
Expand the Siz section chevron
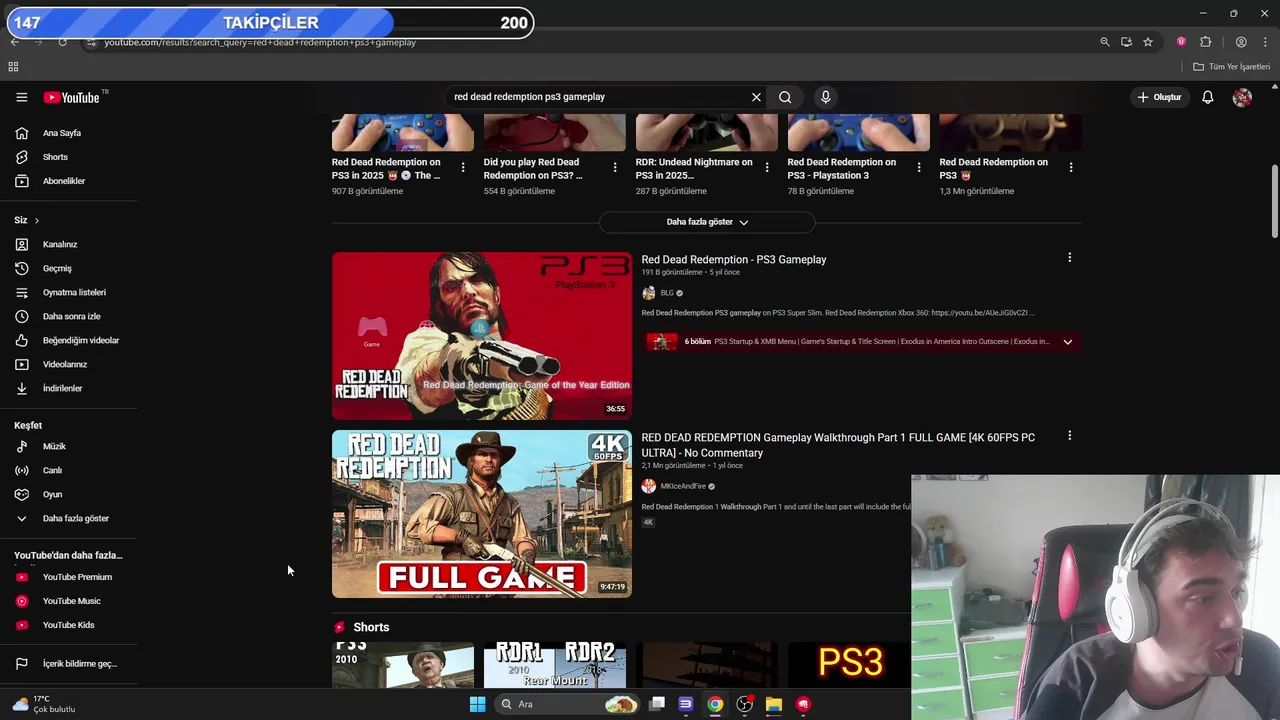(x=37, y=220)
